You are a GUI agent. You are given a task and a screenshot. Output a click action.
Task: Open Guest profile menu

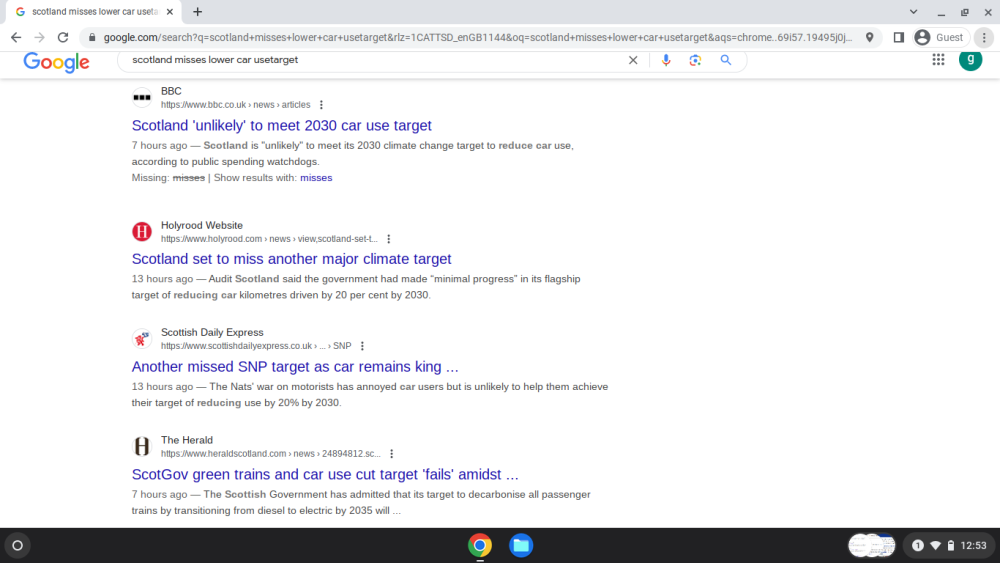[940, 38]
